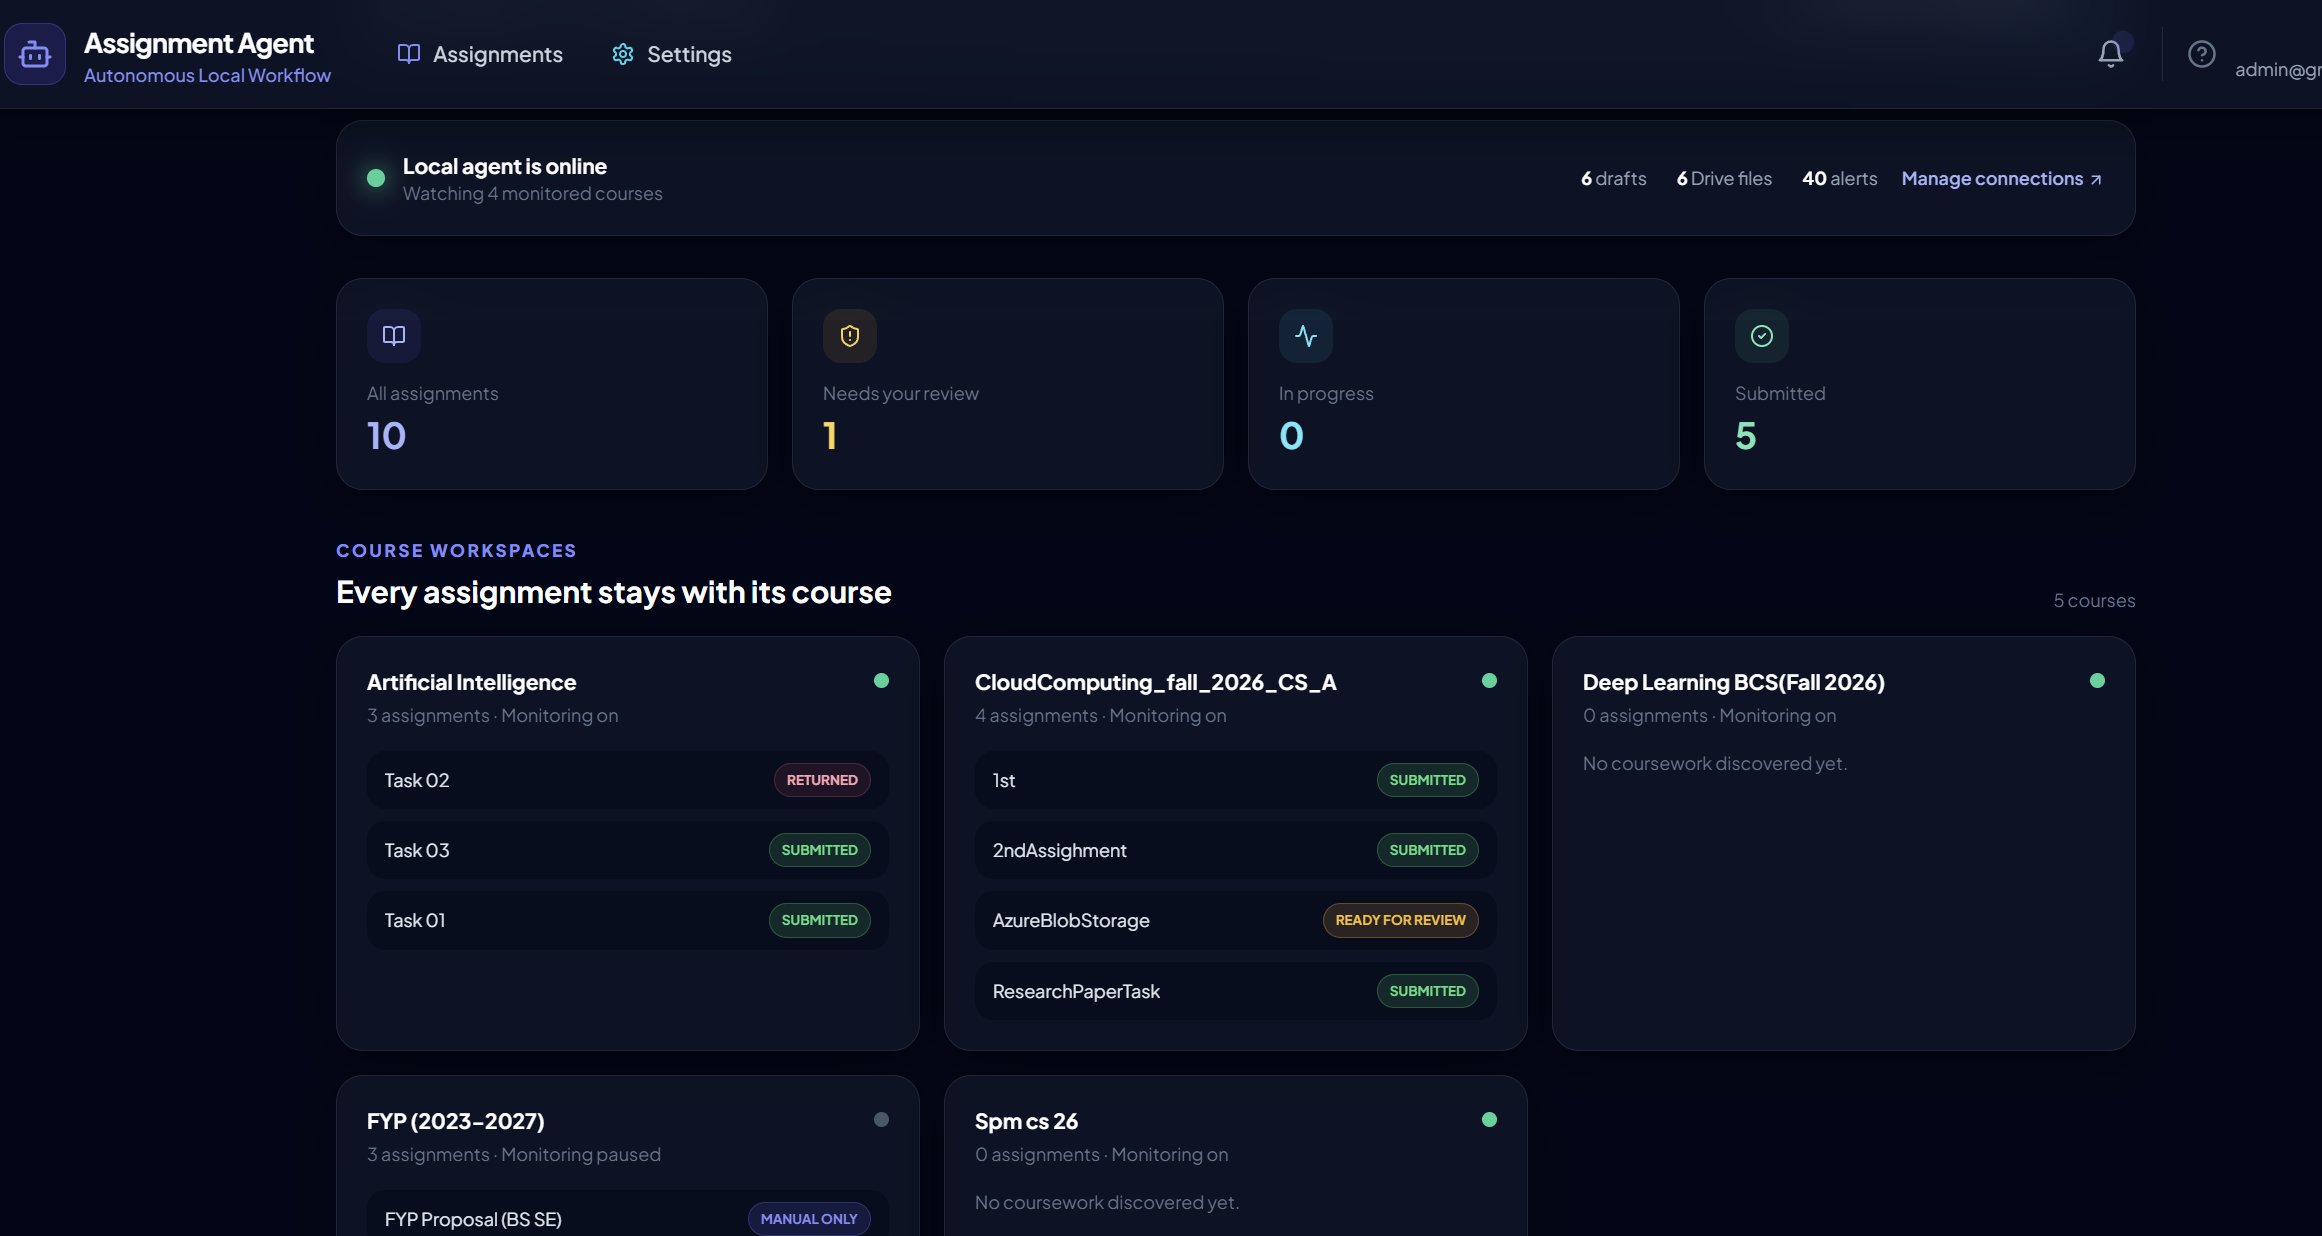The height and width of the screenshot is (1236, 2322).
Task: Open the Task 03 assignment row
Action: (628, 850)
